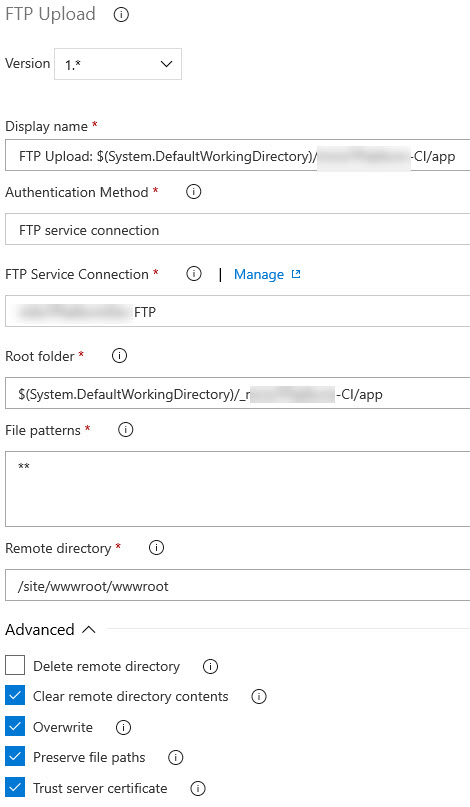
Task: Open File patterns info icon
Action: click(x=126, y=430)
